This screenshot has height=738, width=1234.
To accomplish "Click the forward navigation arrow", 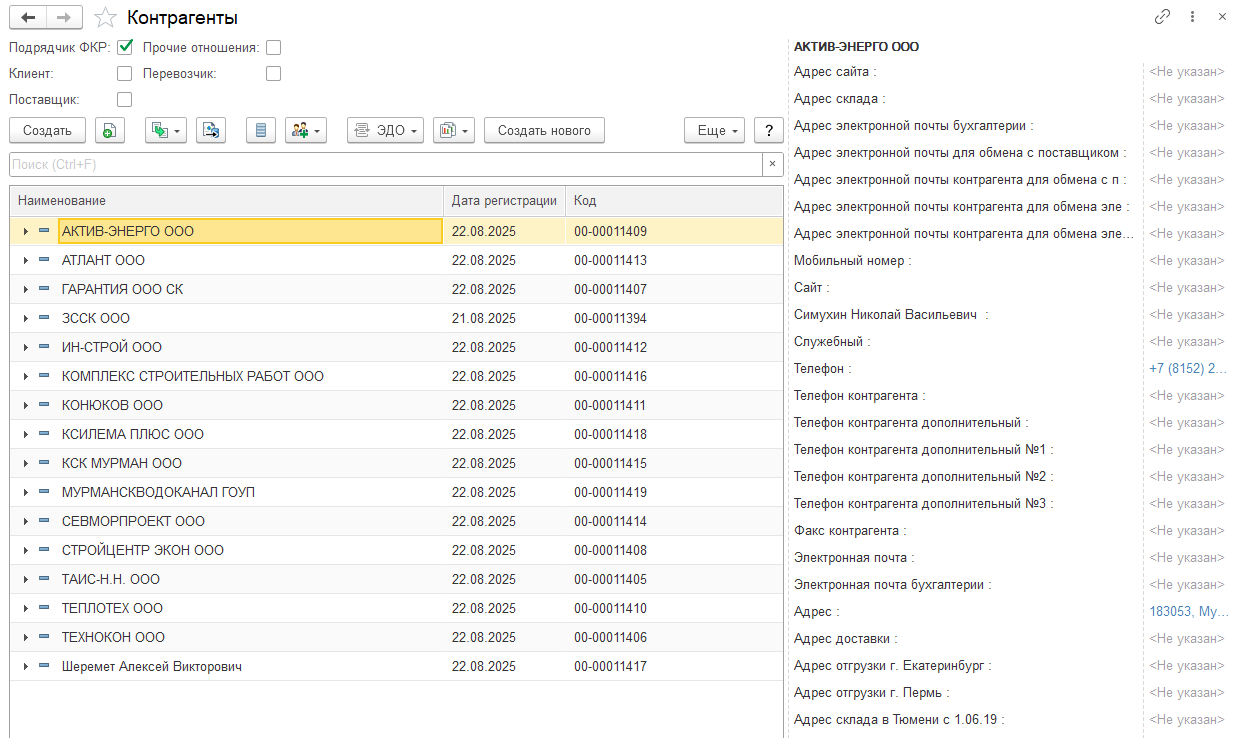I will click(64, 17).
